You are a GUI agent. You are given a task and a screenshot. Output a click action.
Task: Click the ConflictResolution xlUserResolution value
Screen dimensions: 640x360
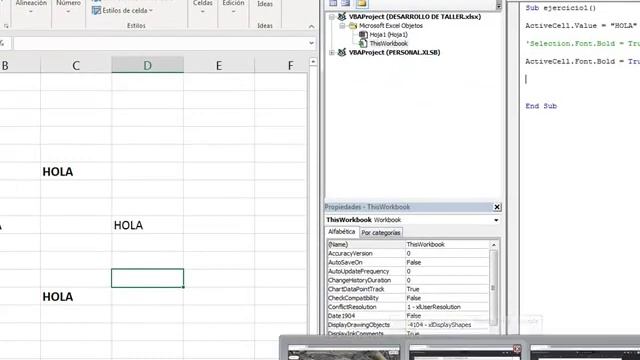click(x=447, y=307)
